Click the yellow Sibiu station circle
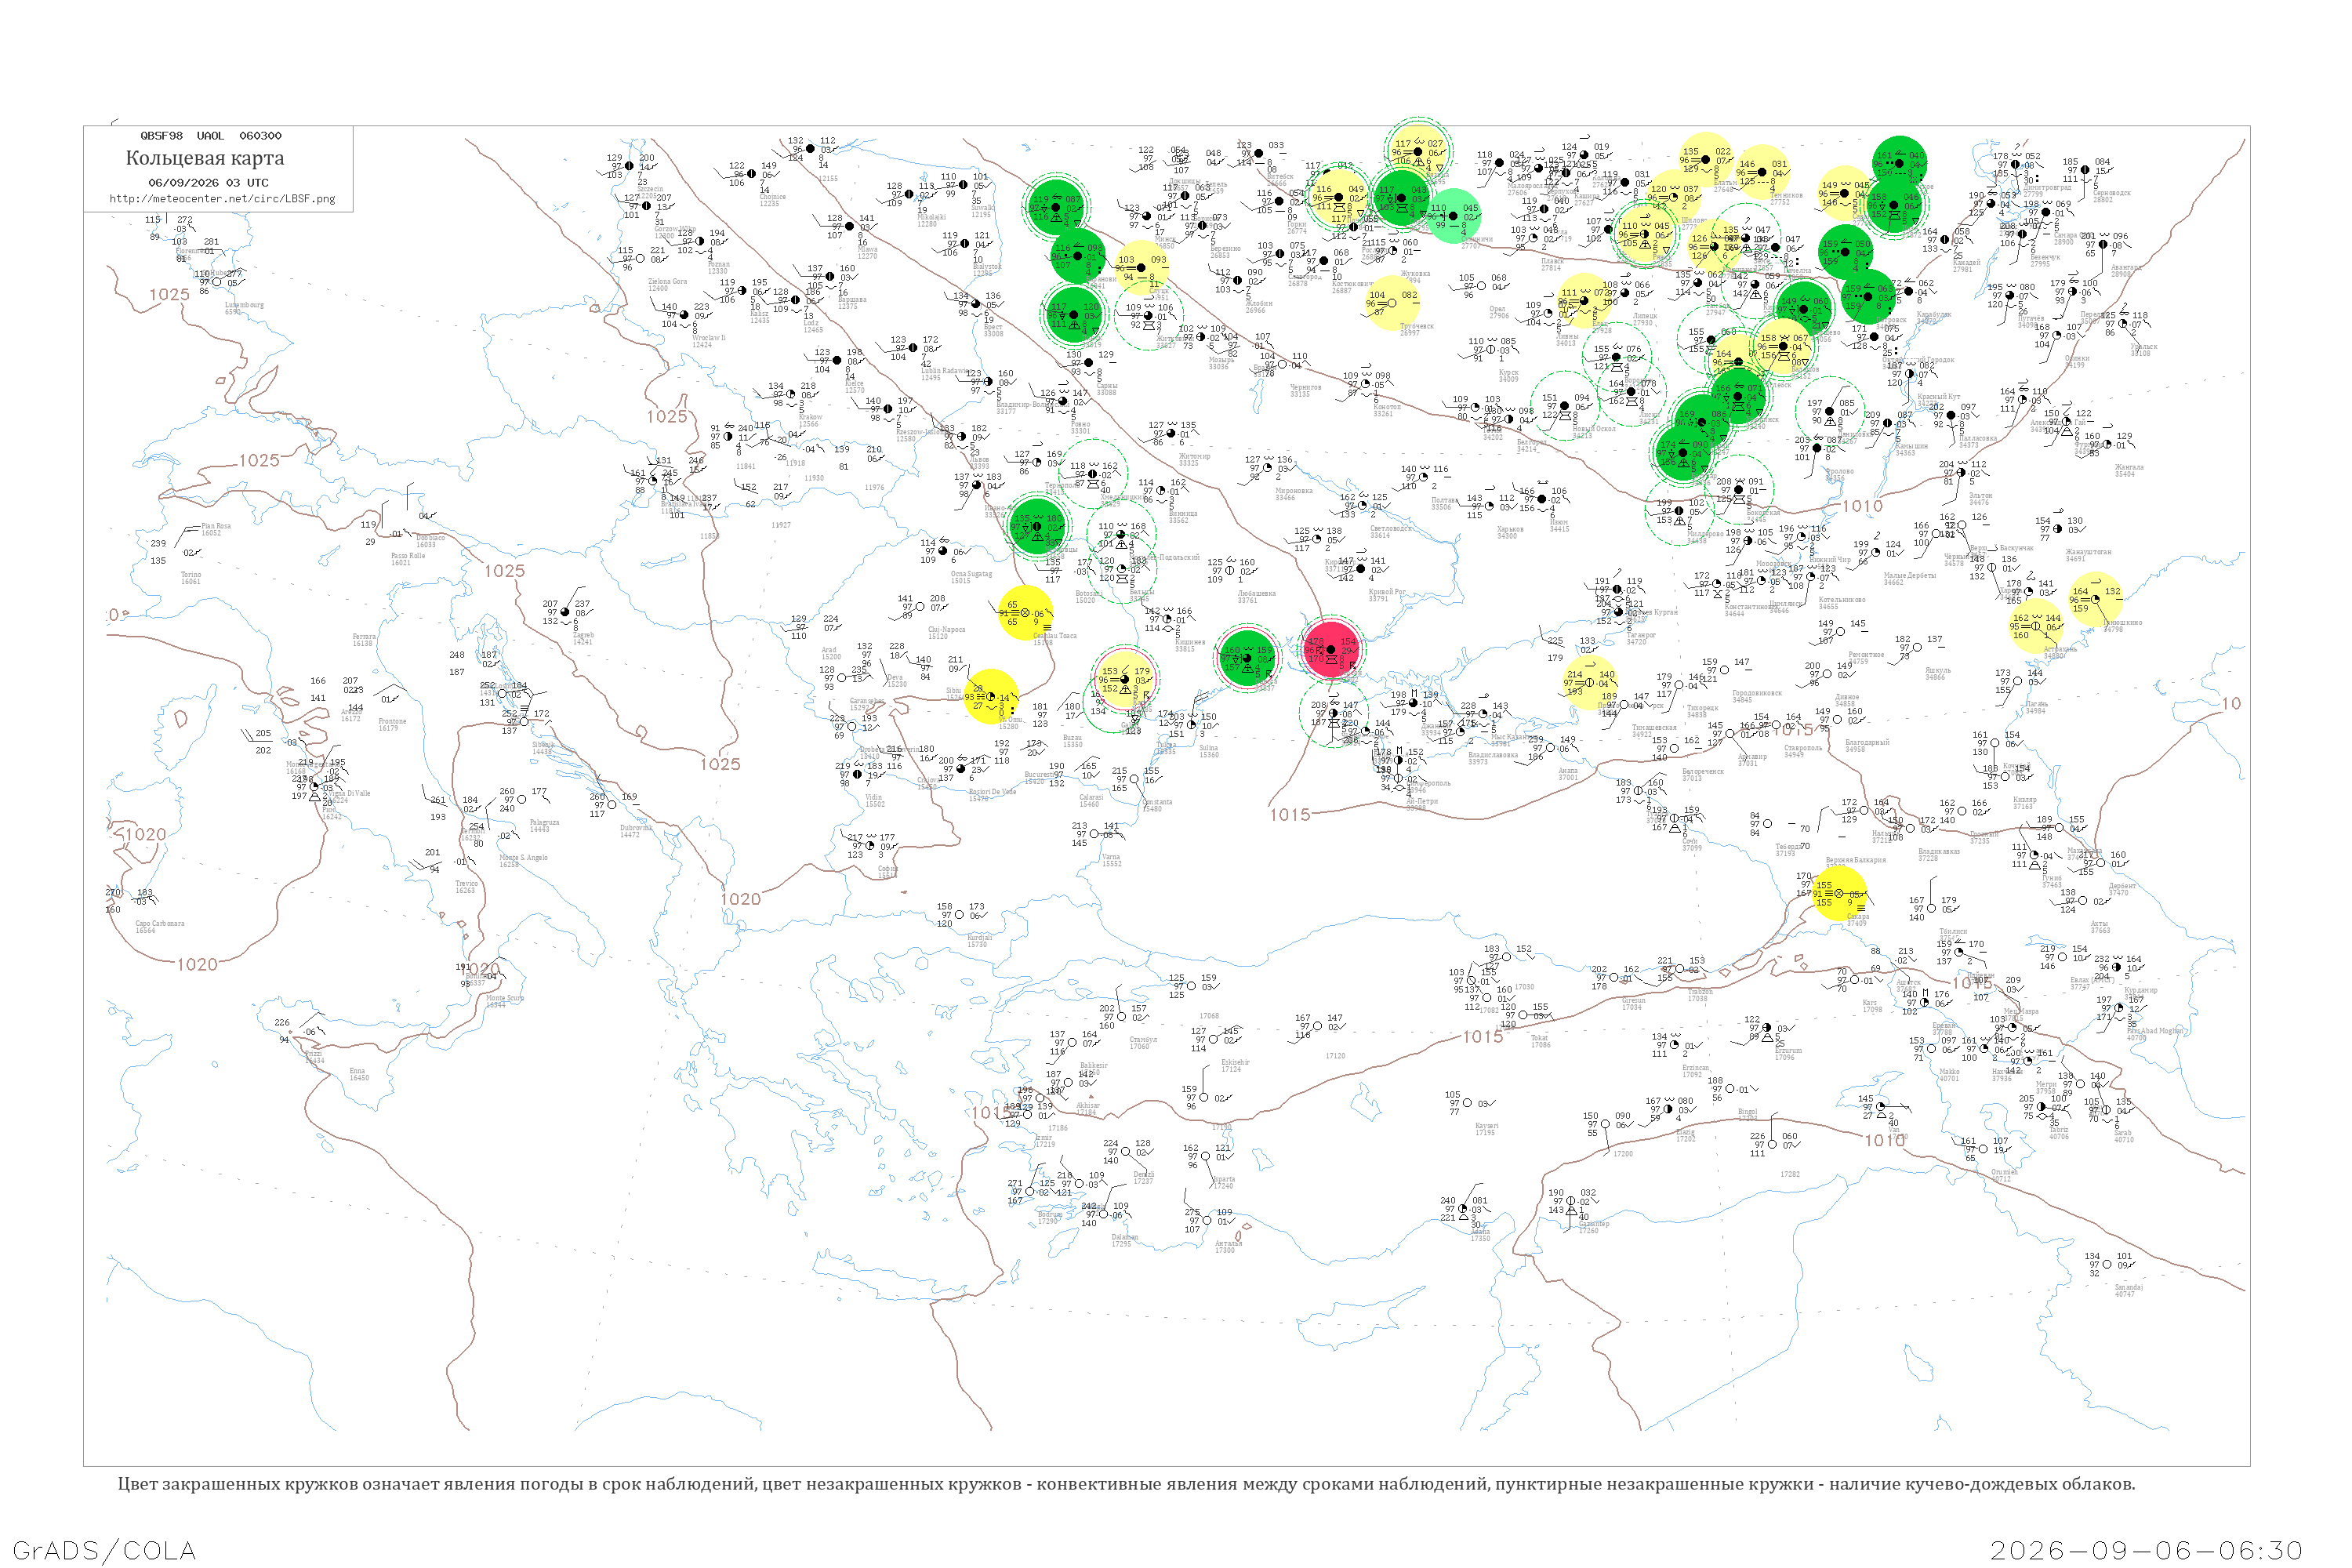2352x1568 pixels. coord(991,697)
